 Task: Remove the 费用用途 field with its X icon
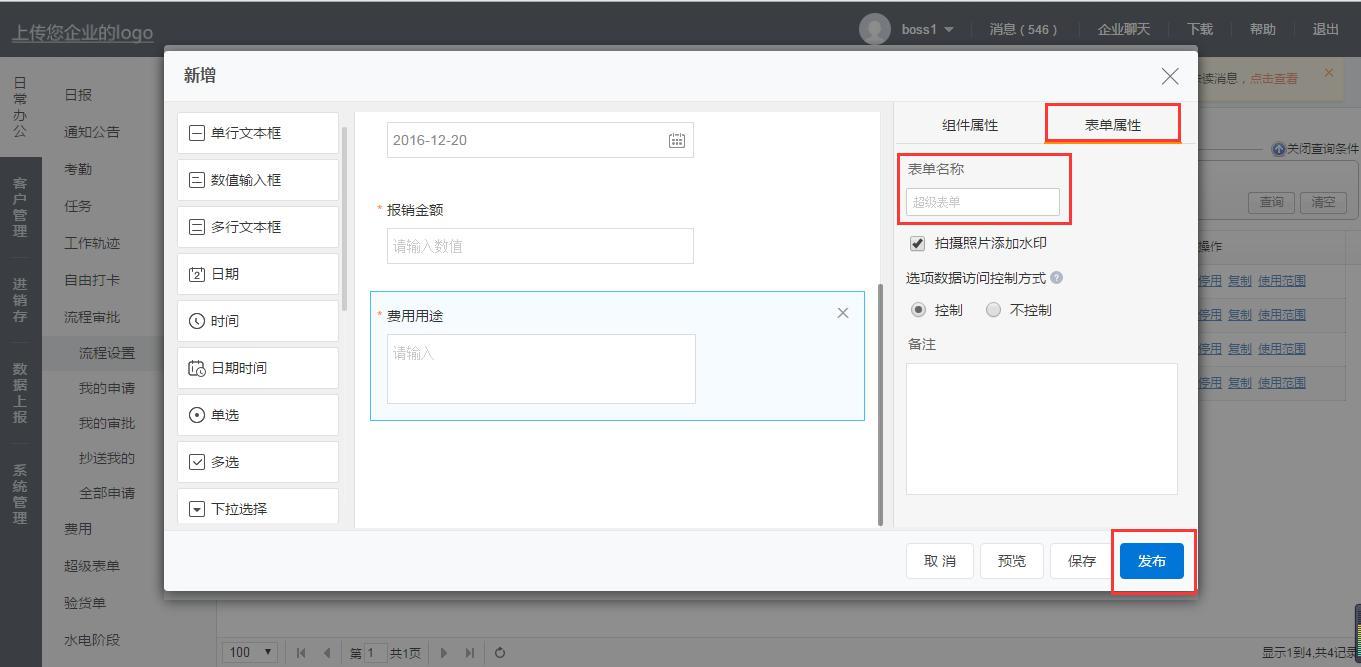click(842, 313)
